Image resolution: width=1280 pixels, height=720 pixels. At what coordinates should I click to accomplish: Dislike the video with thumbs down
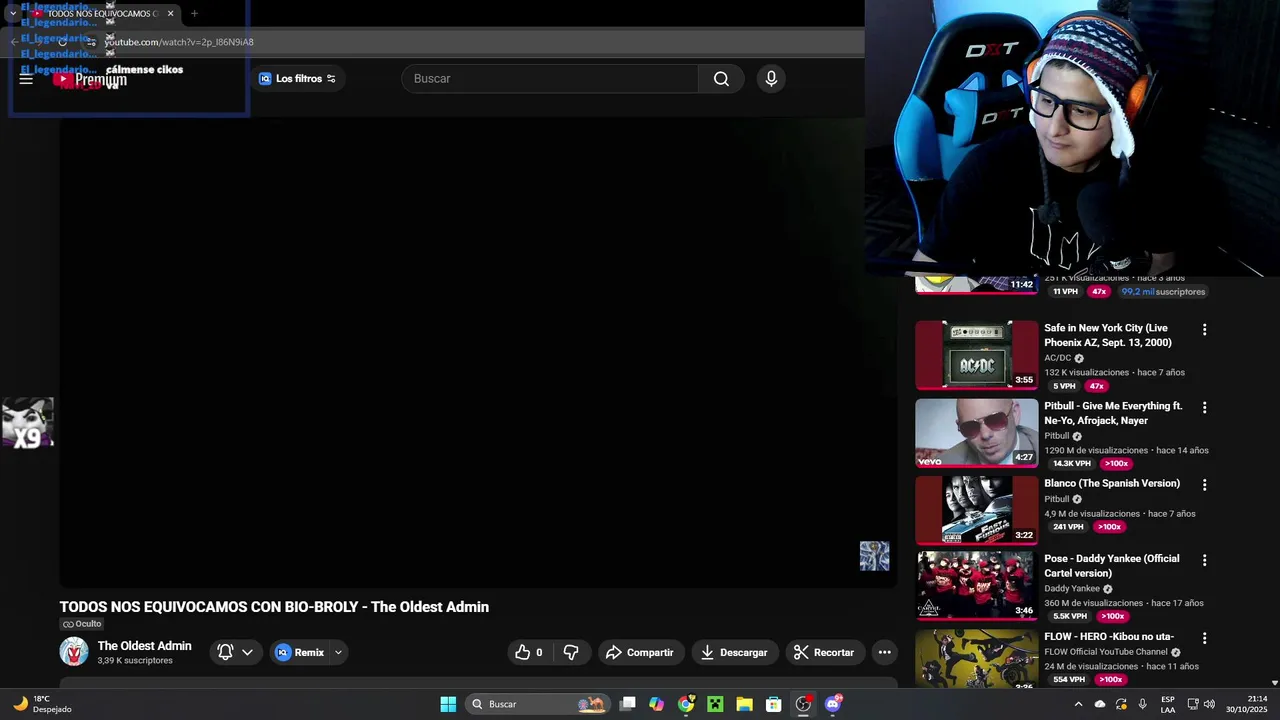pyautogui.click(x=571, y=652)
